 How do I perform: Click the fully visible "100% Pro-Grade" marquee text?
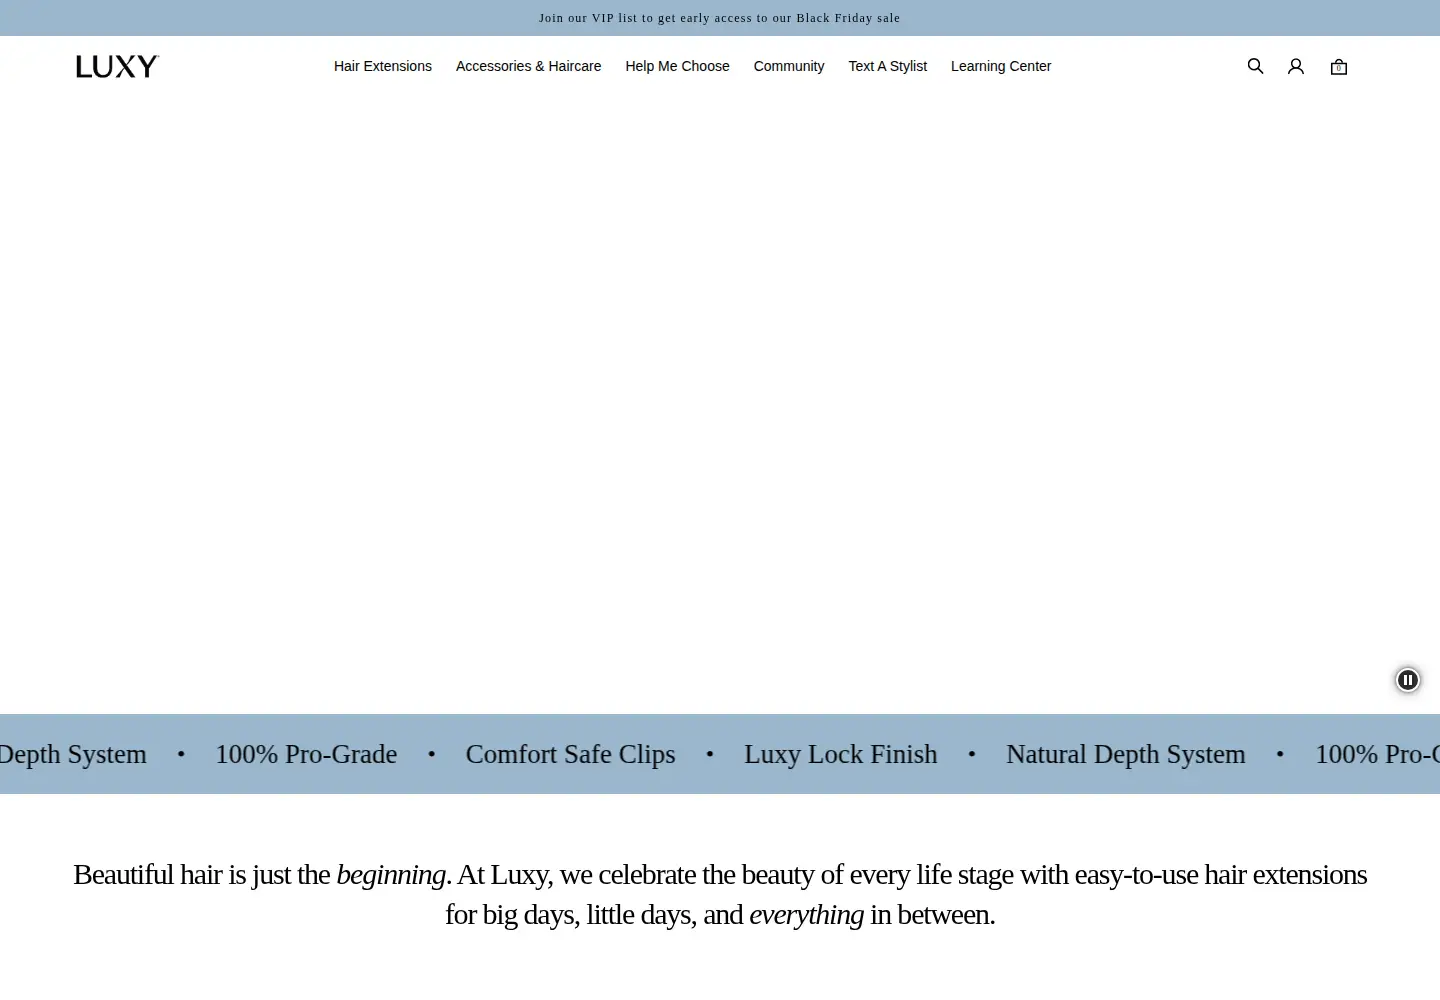click(x=306, y=754)
